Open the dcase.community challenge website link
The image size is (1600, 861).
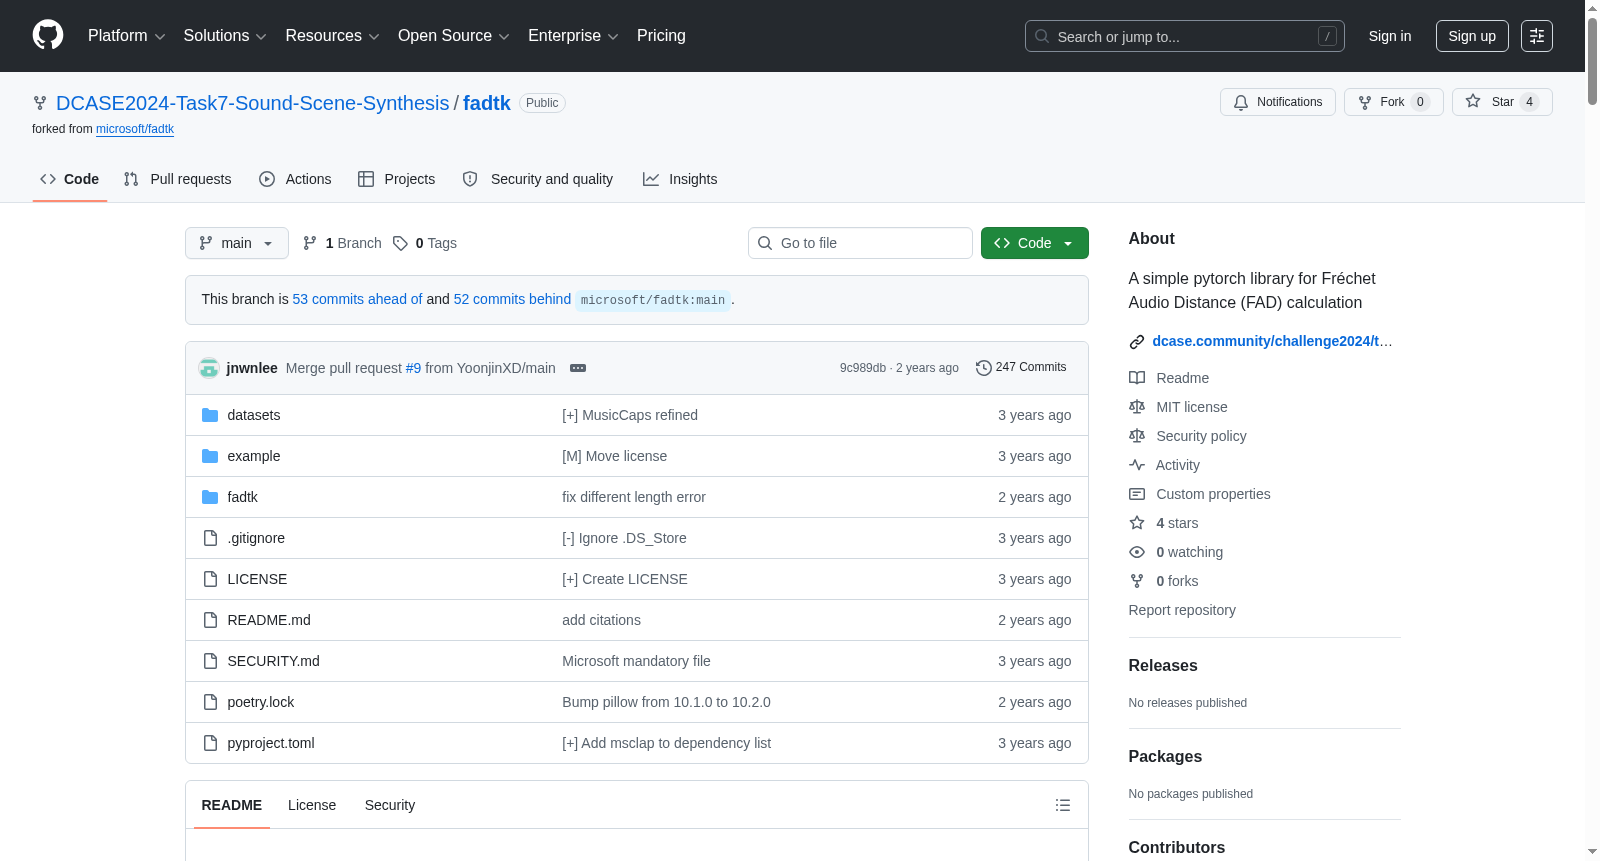pos(1272,341)
